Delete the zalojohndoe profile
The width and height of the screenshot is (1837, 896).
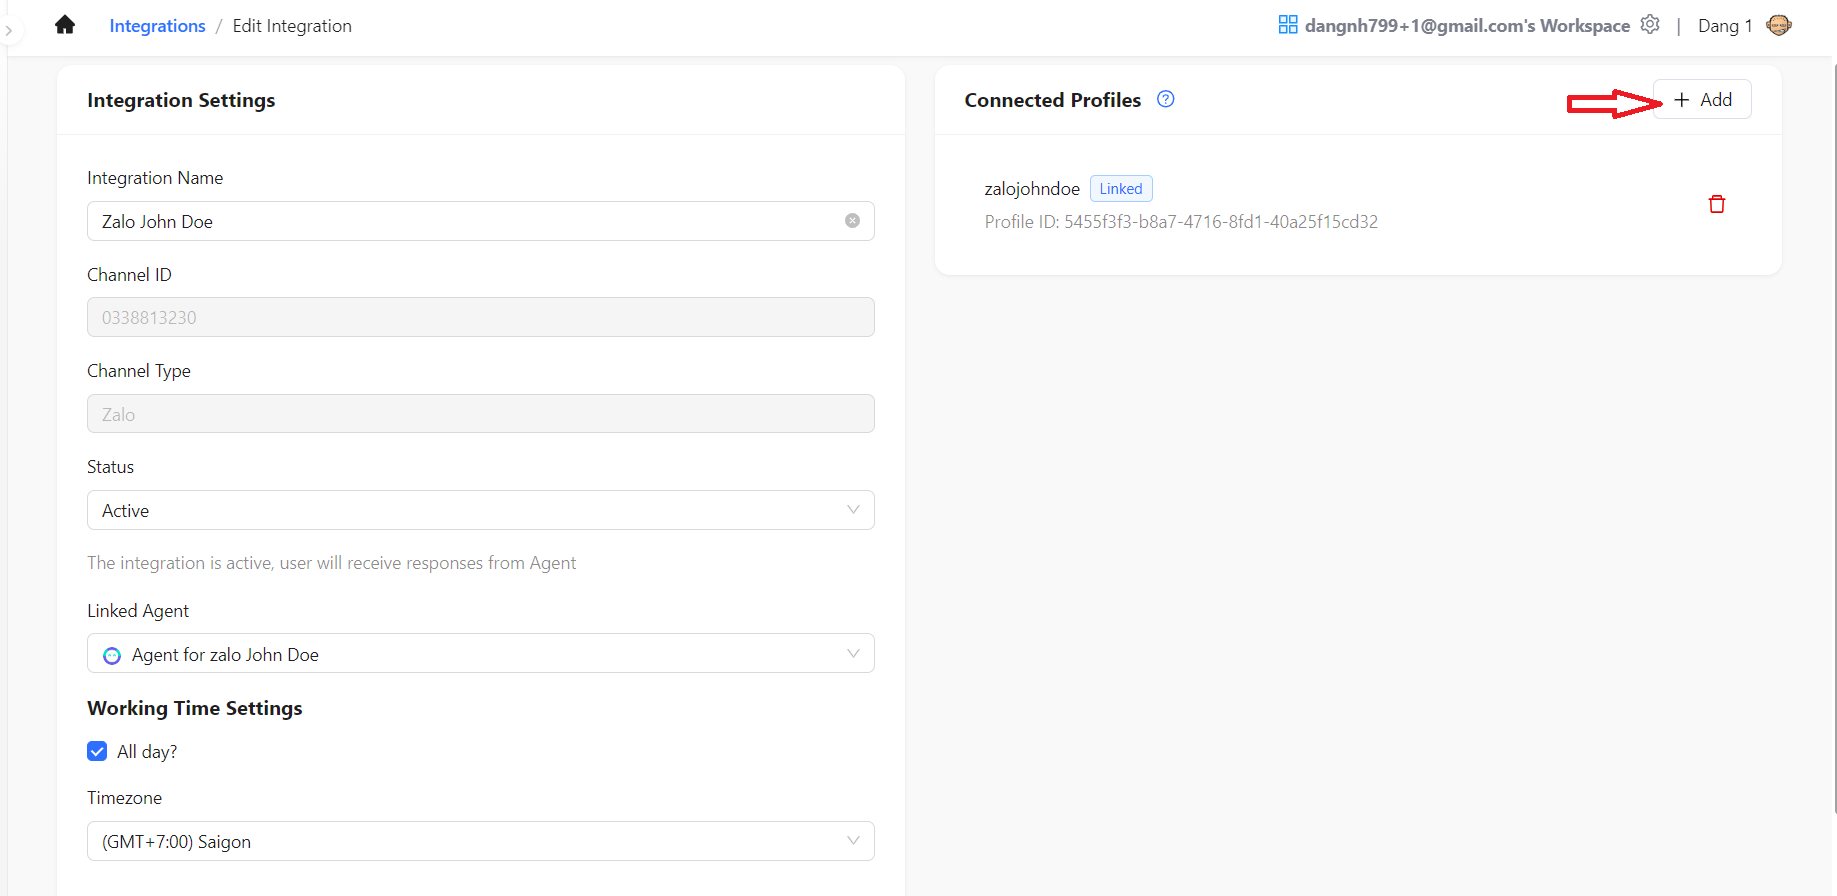click(x=1716, y=204)
